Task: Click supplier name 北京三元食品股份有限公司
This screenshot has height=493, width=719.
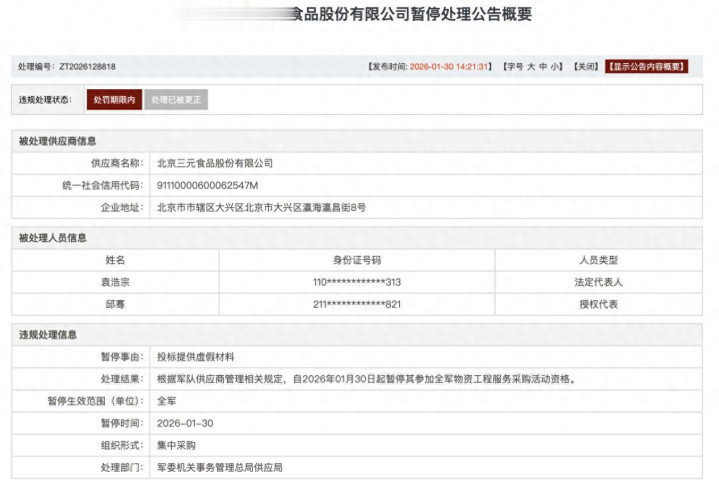Action: point(215,163)
